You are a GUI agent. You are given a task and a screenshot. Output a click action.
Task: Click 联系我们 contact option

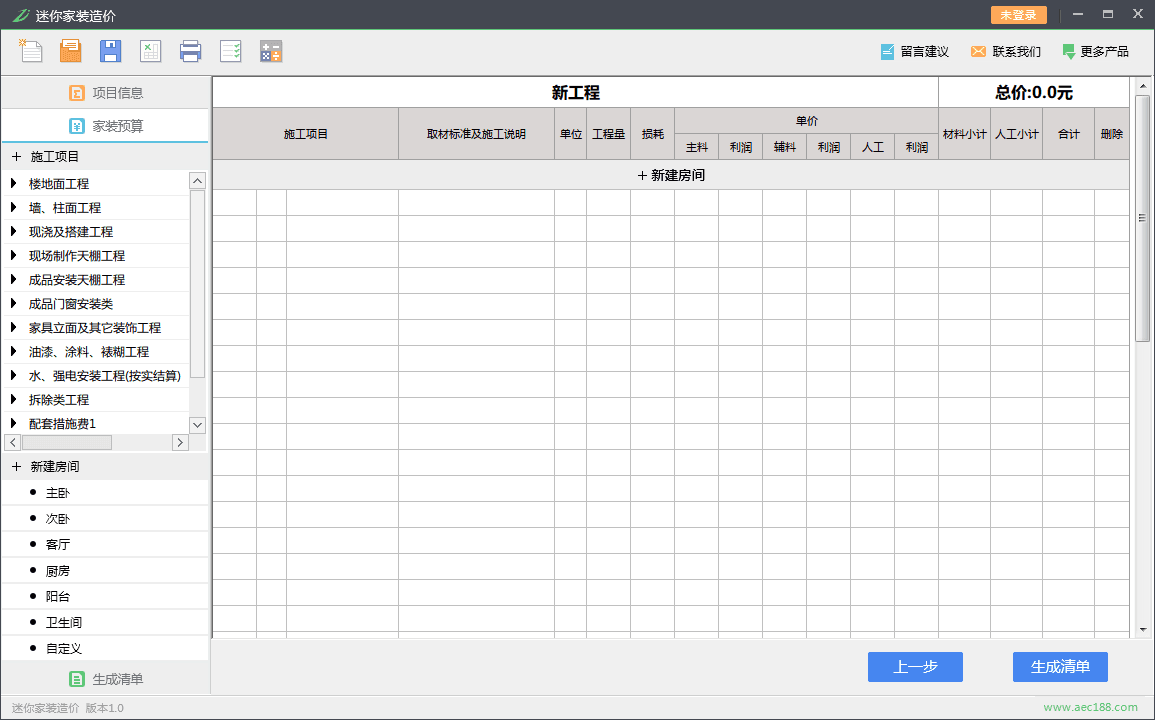coord(1005,52)
